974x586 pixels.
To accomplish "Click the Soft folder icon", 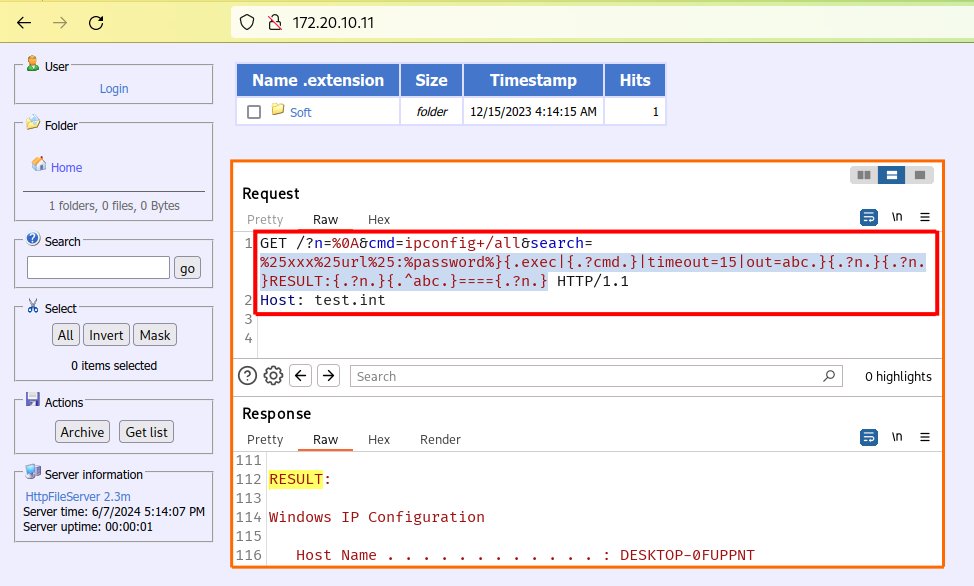I will (278, 109).
